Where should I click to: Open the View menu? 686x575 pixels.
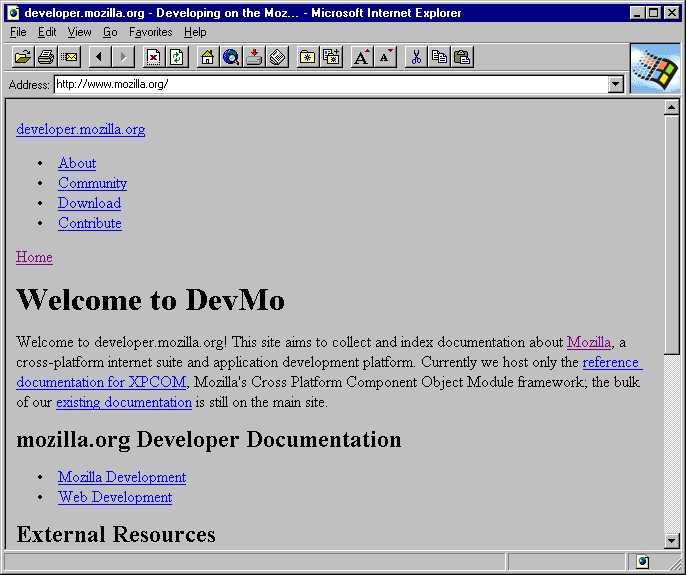pyautogui.click(x=79, y=32)
